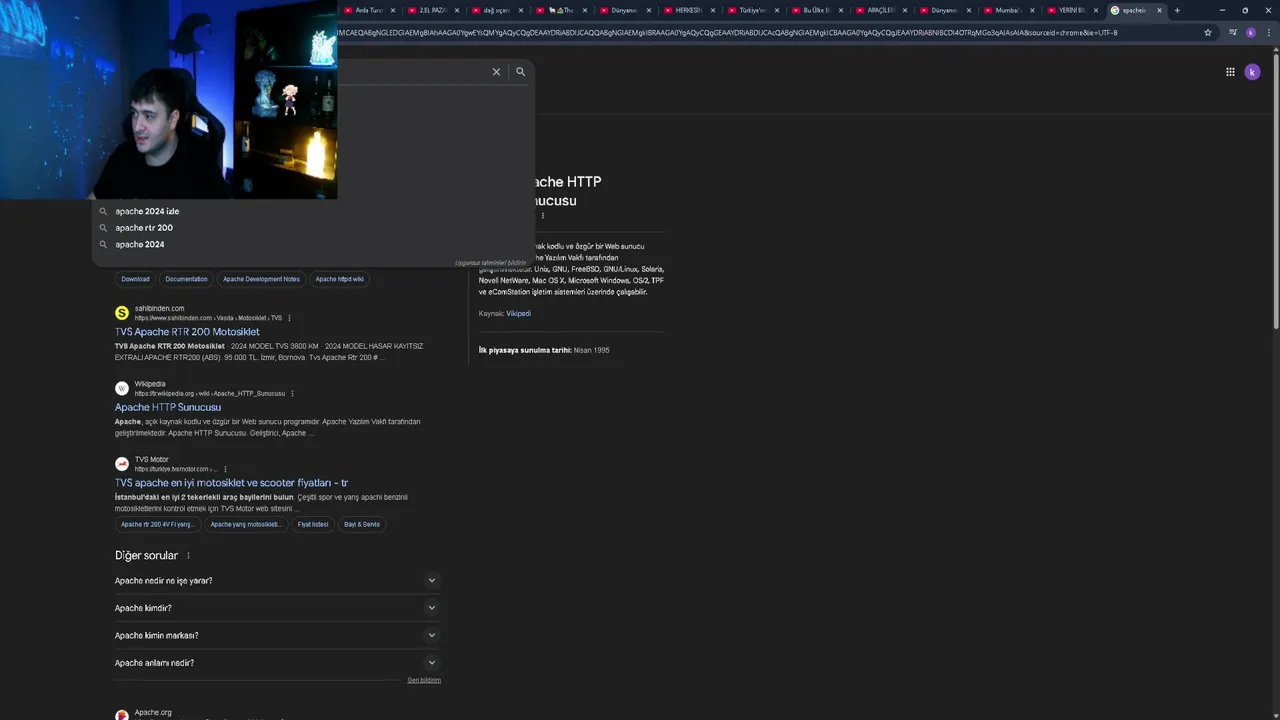Close the active apache search tab
This screenshot has height=720, width=1280.
[x=1159, y=10]
